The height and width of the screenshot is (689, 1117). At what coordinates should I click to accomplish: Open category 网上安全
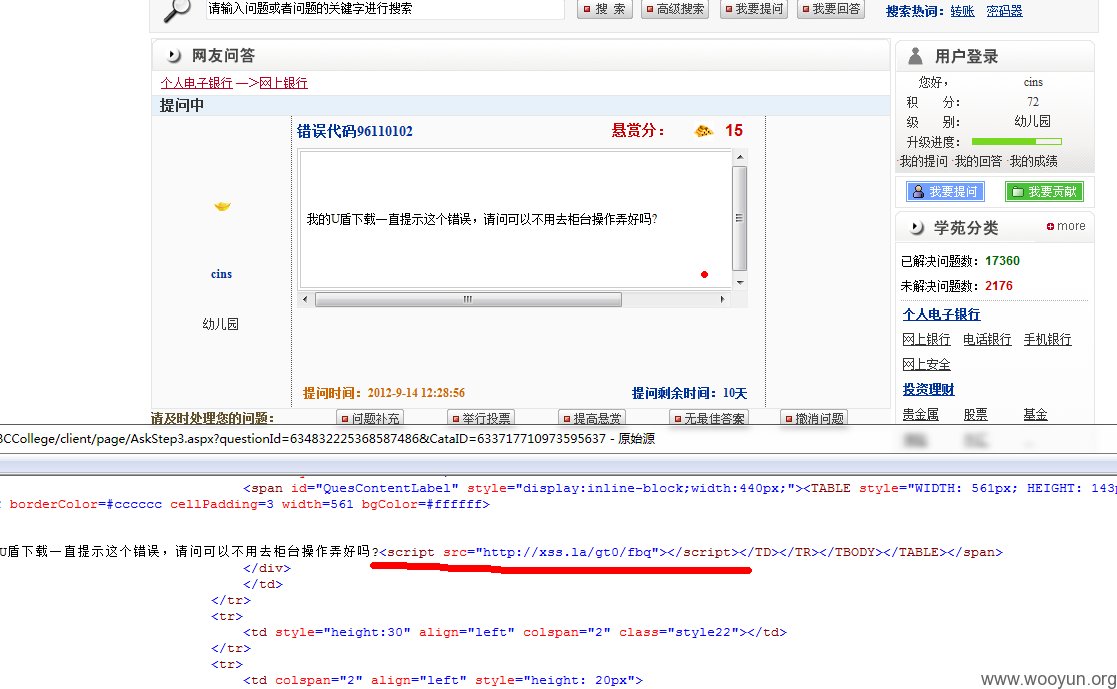(x=926, y=364)
